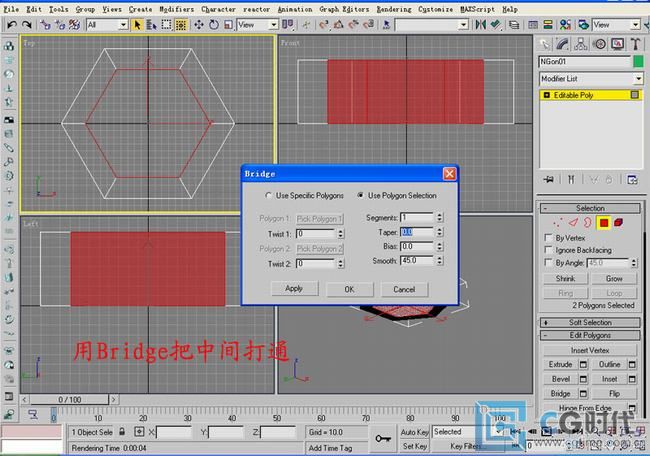Collapse the Edit Polygons rollout
The image size is (650, 456).
coord(590,335)
